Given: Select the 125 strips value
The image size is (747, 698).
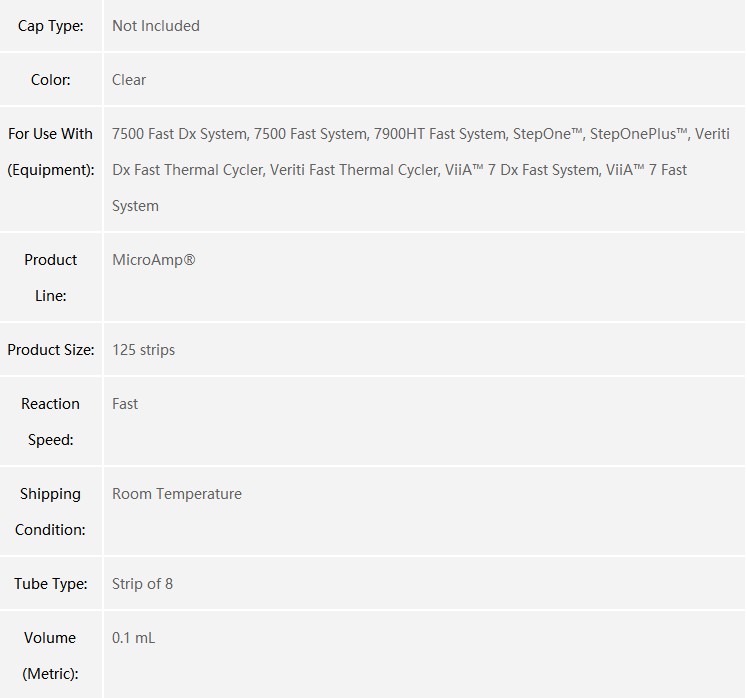Looking at the screenshot, I should tap(143, 350).
